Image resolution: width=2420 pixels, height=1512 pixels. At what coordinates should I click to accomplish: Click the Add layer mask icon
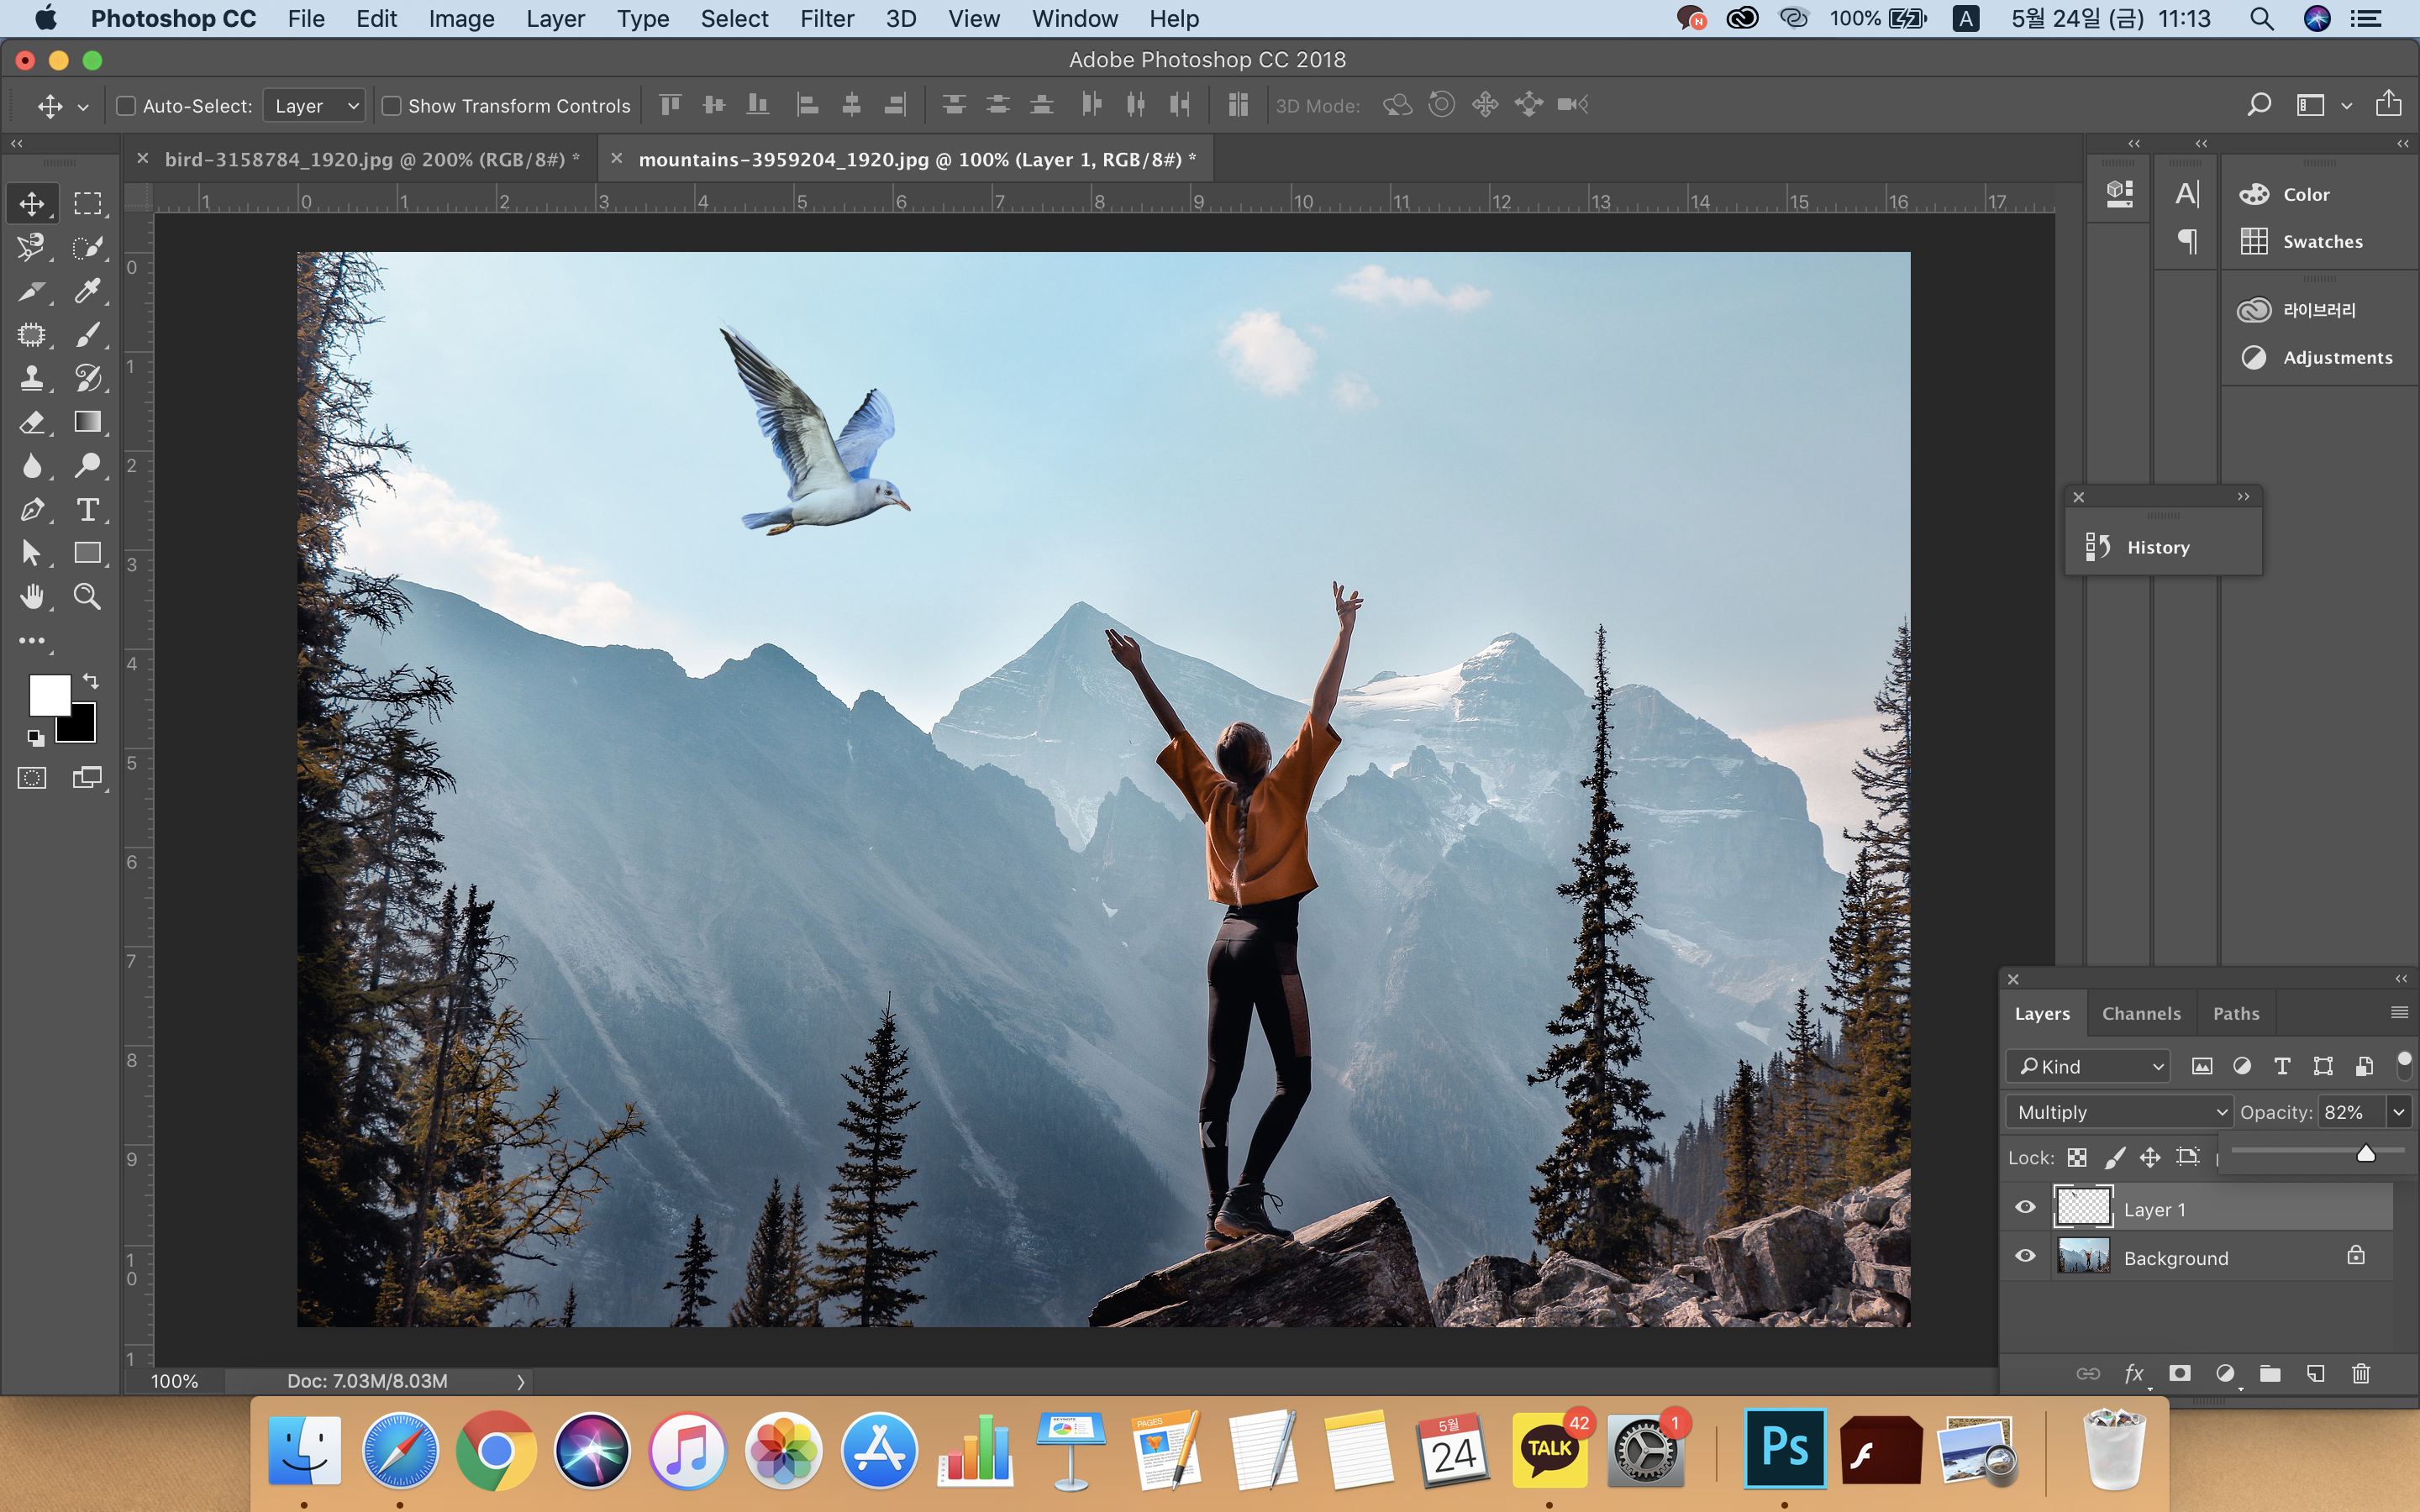(x=2180, y=1373)
